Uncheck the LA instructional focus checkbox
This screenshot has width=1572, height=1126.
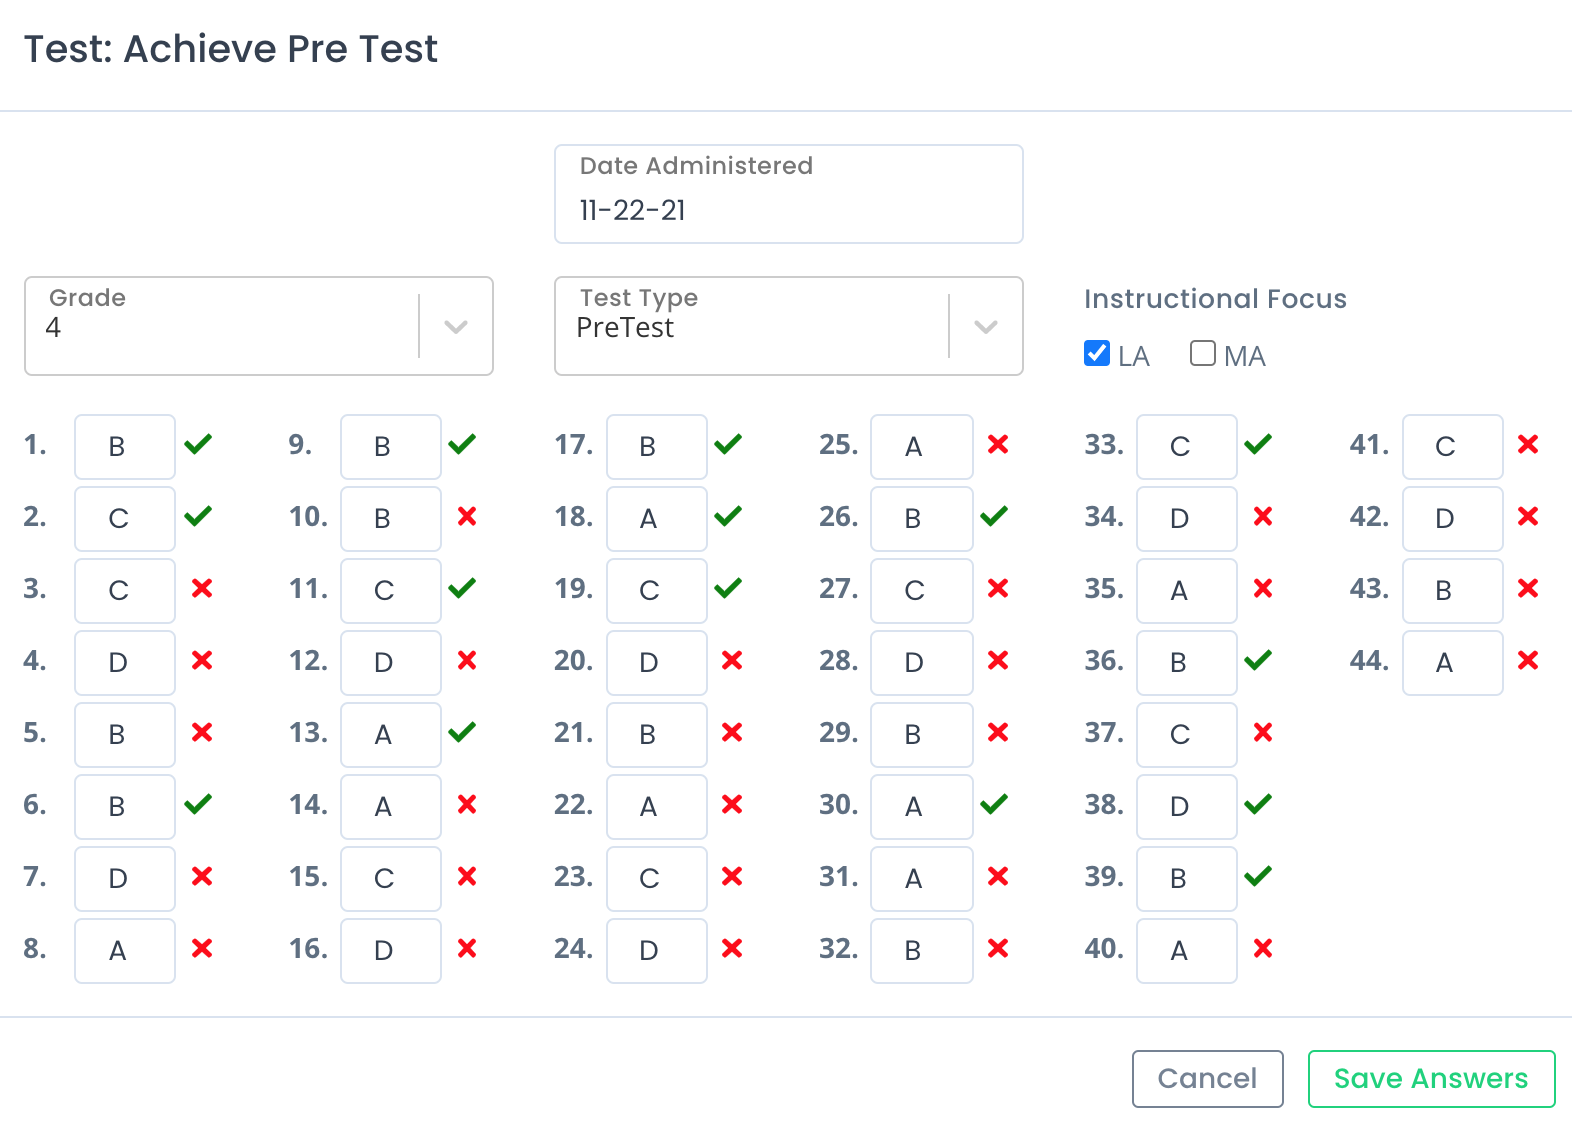click(x=1097, y=353)
